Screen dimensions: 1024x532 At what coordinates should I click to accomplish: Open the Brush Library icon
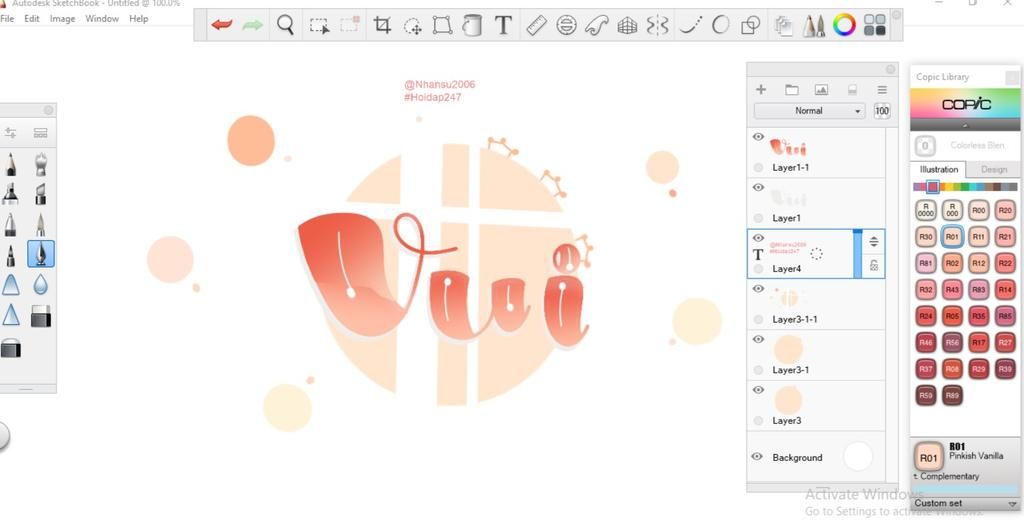(40, 133)
